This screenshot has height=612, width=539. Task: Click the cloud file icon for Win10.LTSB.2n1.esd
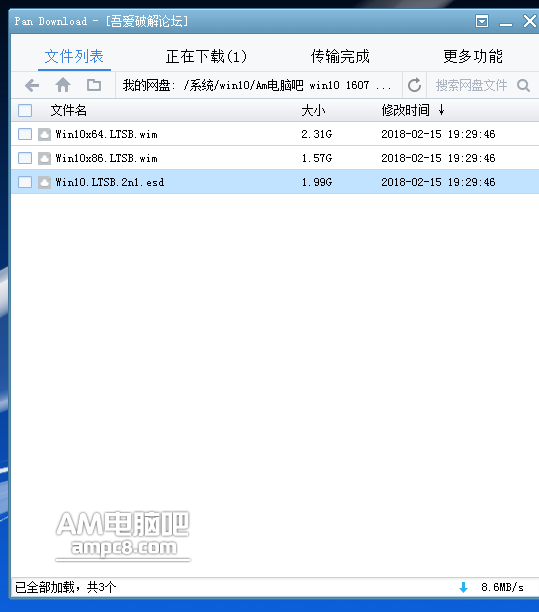44,182
